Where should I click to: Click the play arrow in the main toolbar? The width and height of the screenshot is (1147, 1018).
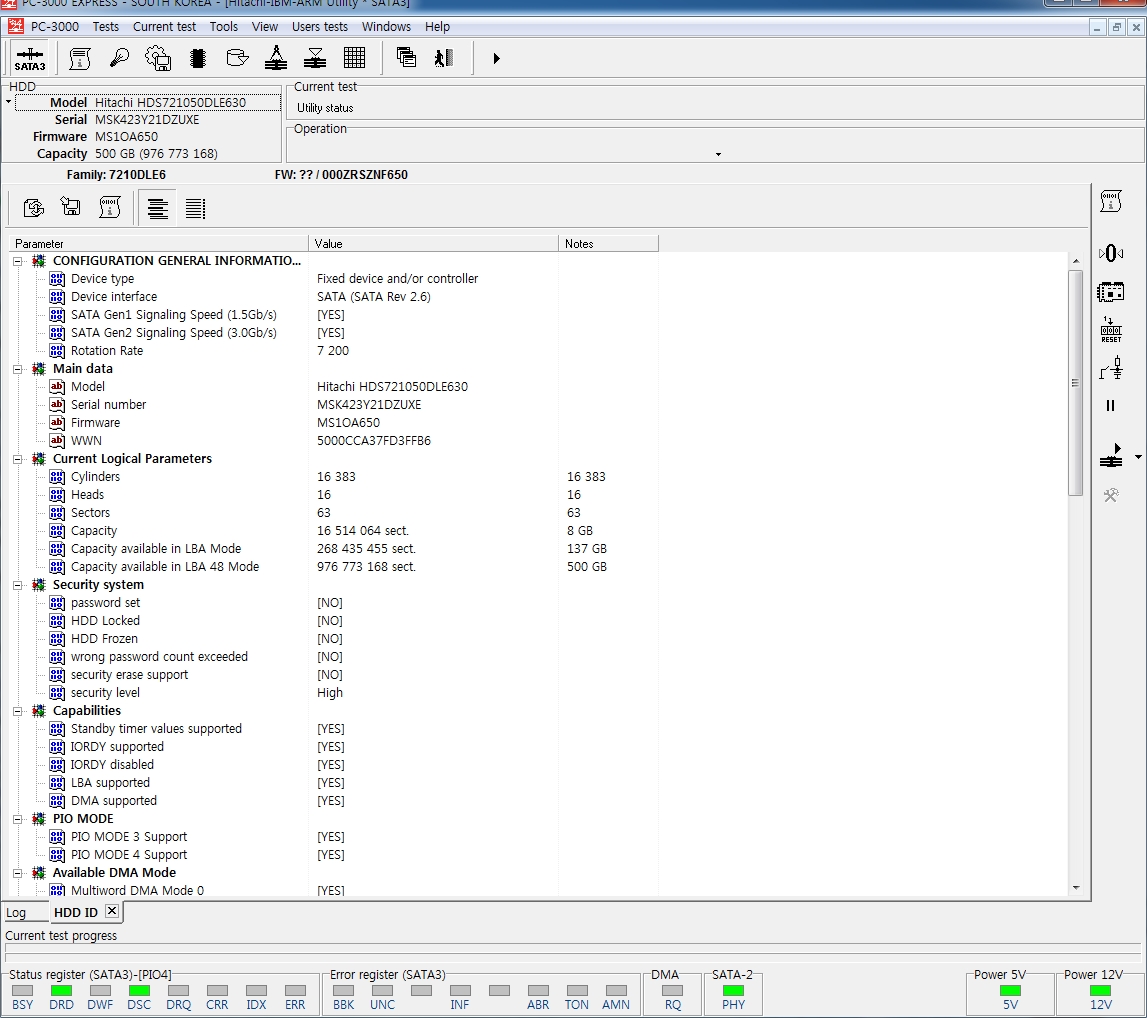point(496,59)
